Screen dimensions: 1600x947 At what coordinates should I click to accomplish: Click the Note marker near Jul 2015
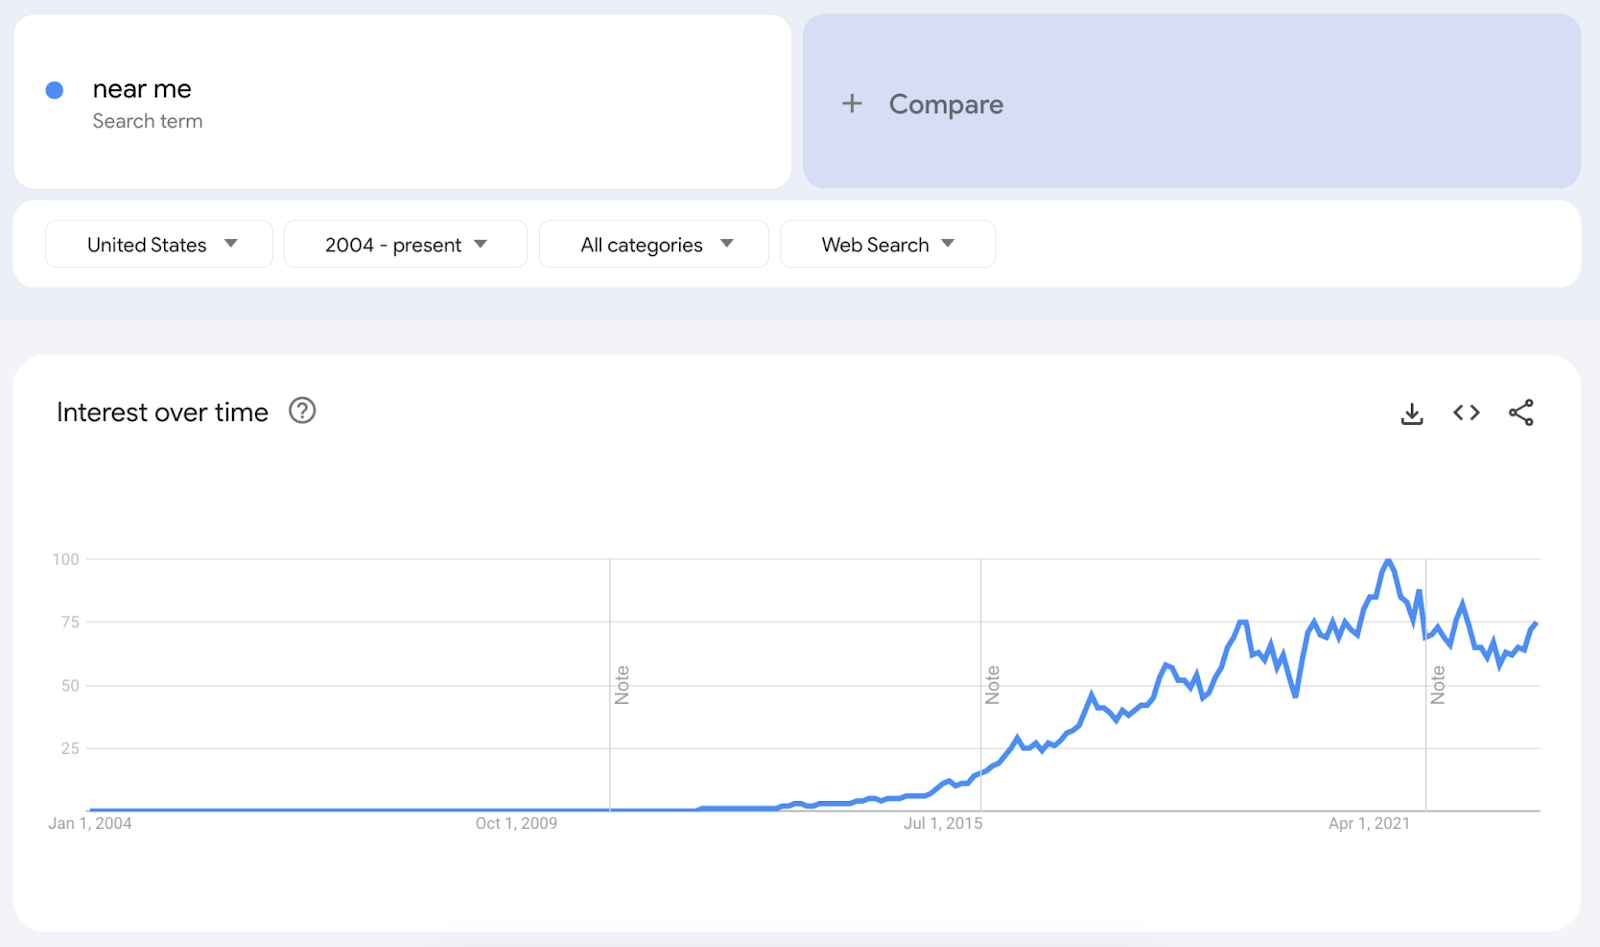pyautogui.click(x=992, y=685)
